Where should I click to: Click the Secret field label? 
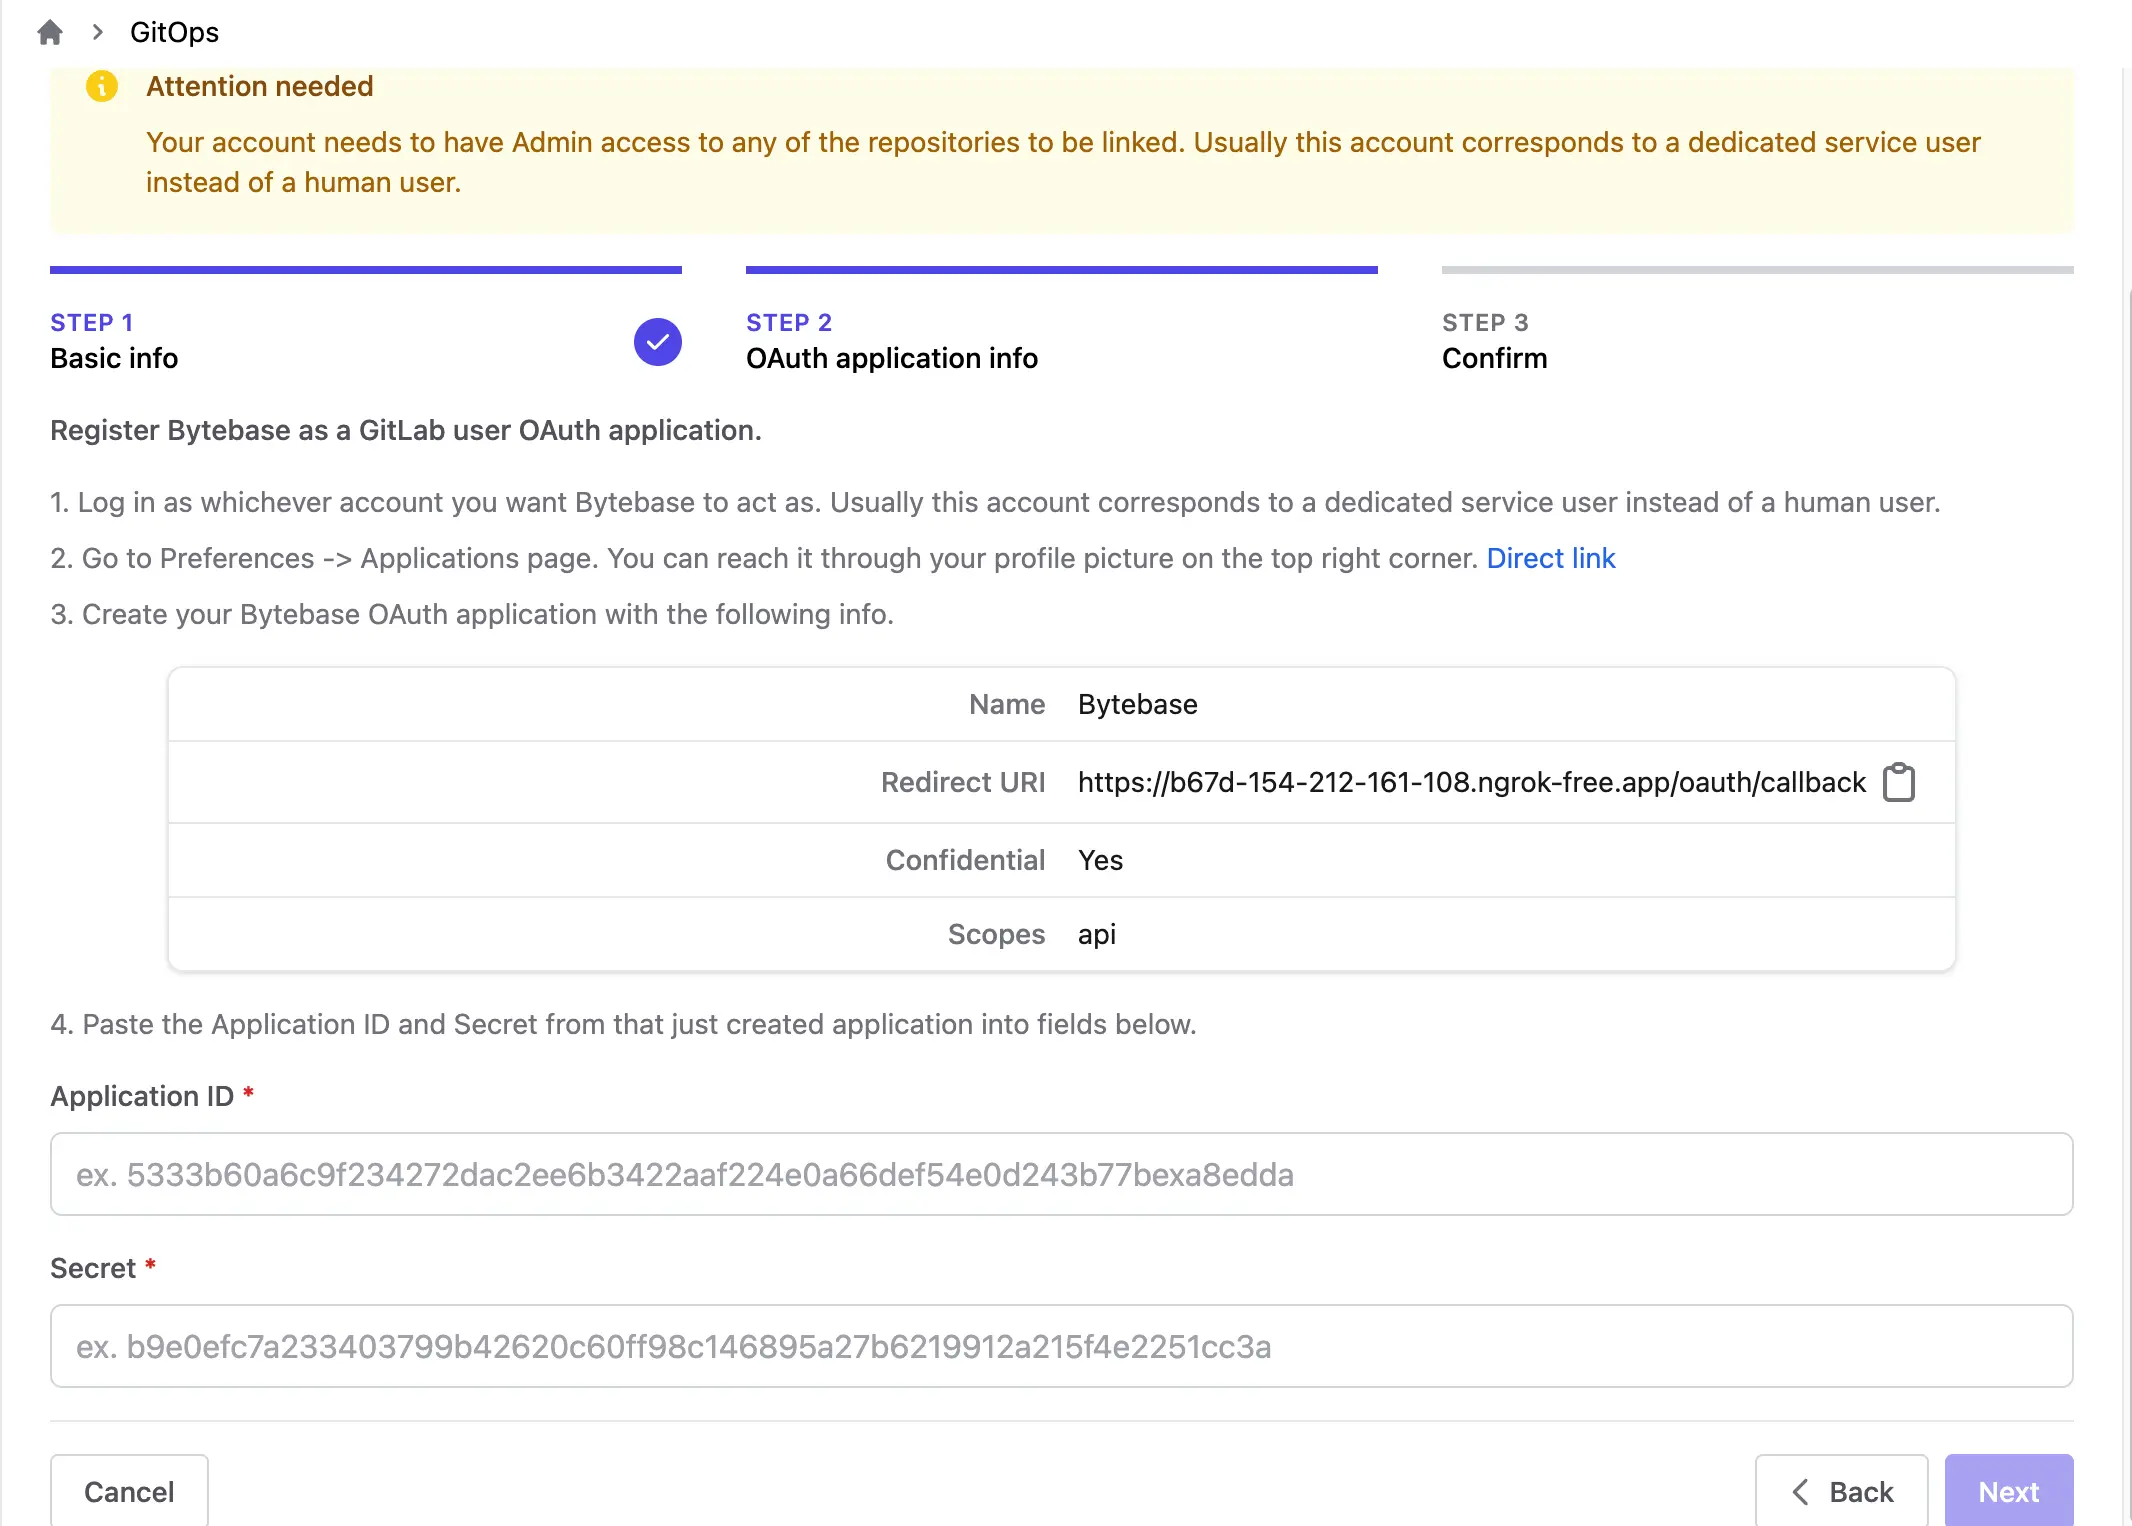93,1268
